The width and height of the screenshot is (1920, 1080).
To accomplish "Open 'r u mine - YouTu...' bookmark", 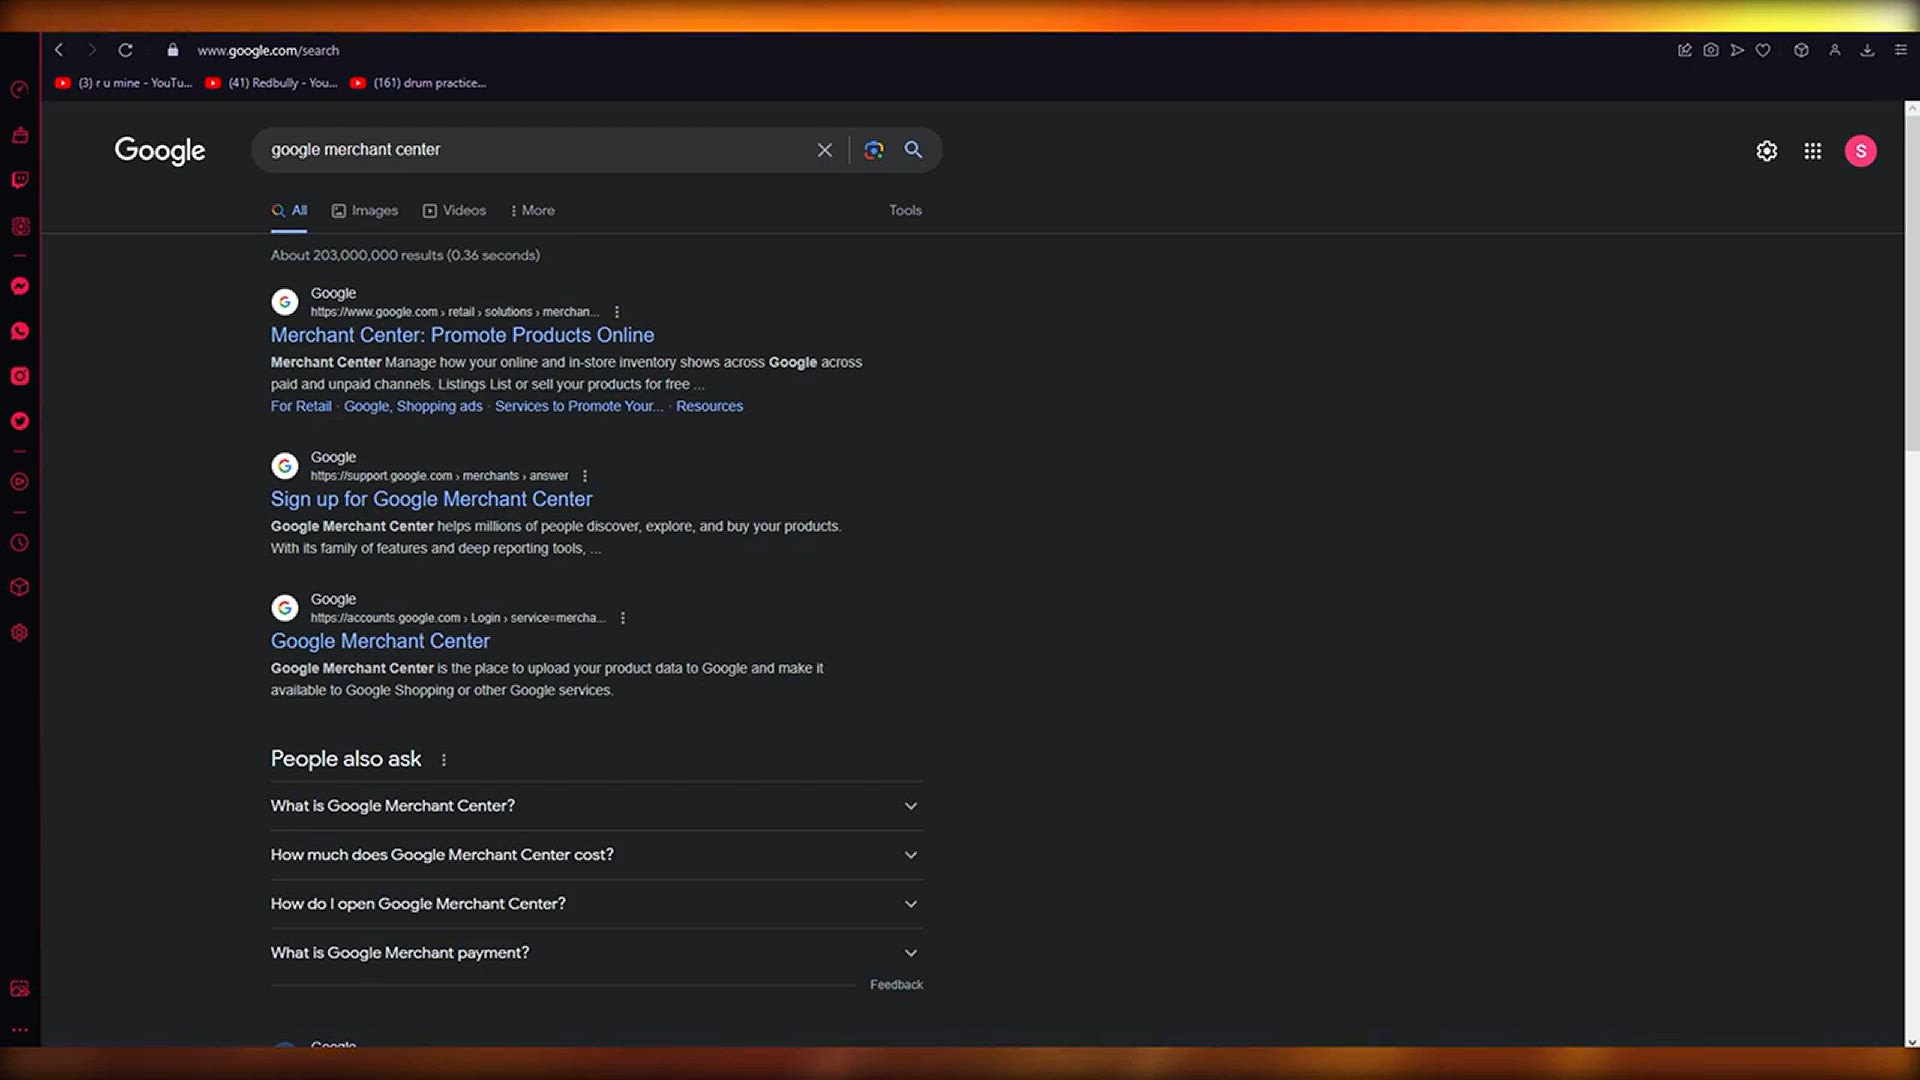I will coord(124,83).
